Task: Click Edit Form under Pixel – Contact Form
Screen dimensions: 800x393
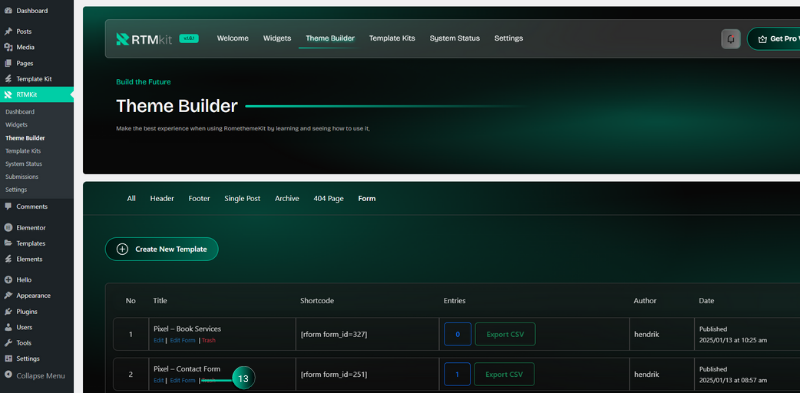Action: click(183, 380)
